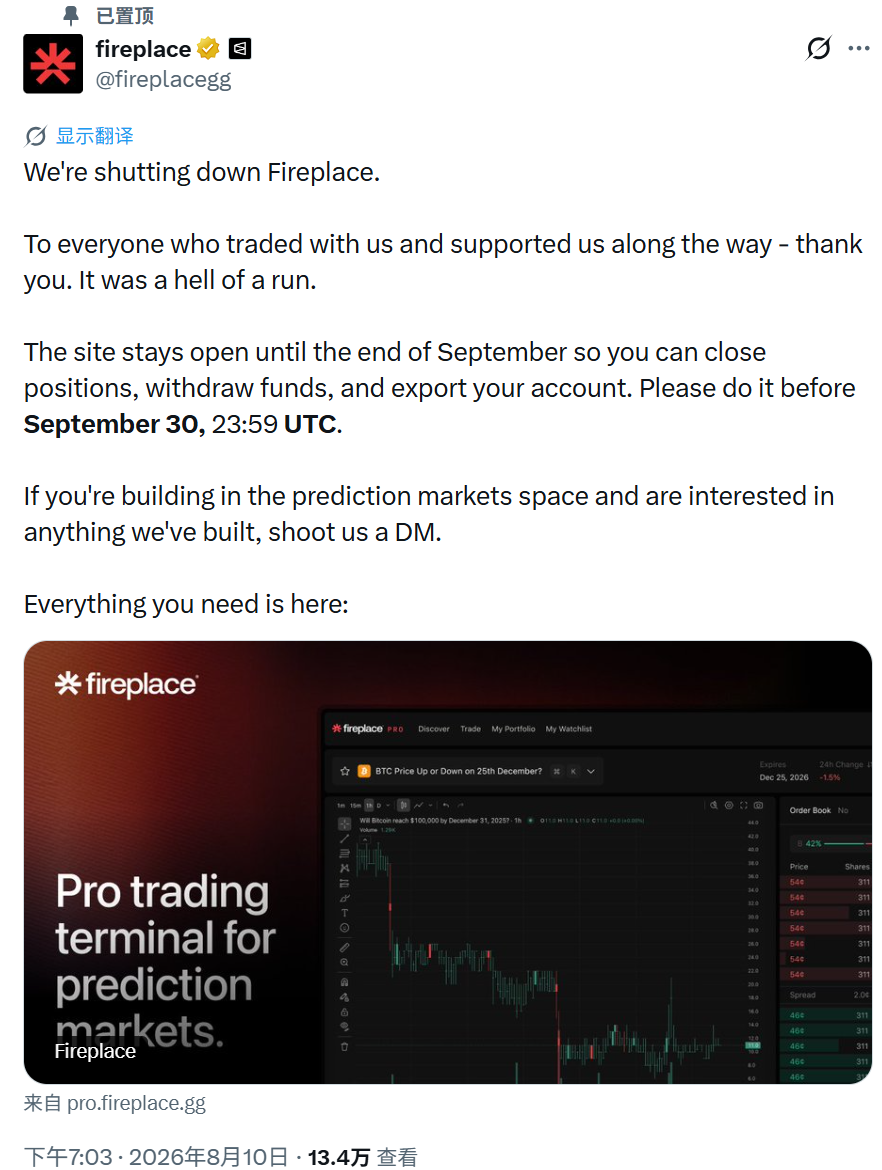The image size is (882, 1170).
Task: Open the three-dot more options menu
Action: [859, 49]
